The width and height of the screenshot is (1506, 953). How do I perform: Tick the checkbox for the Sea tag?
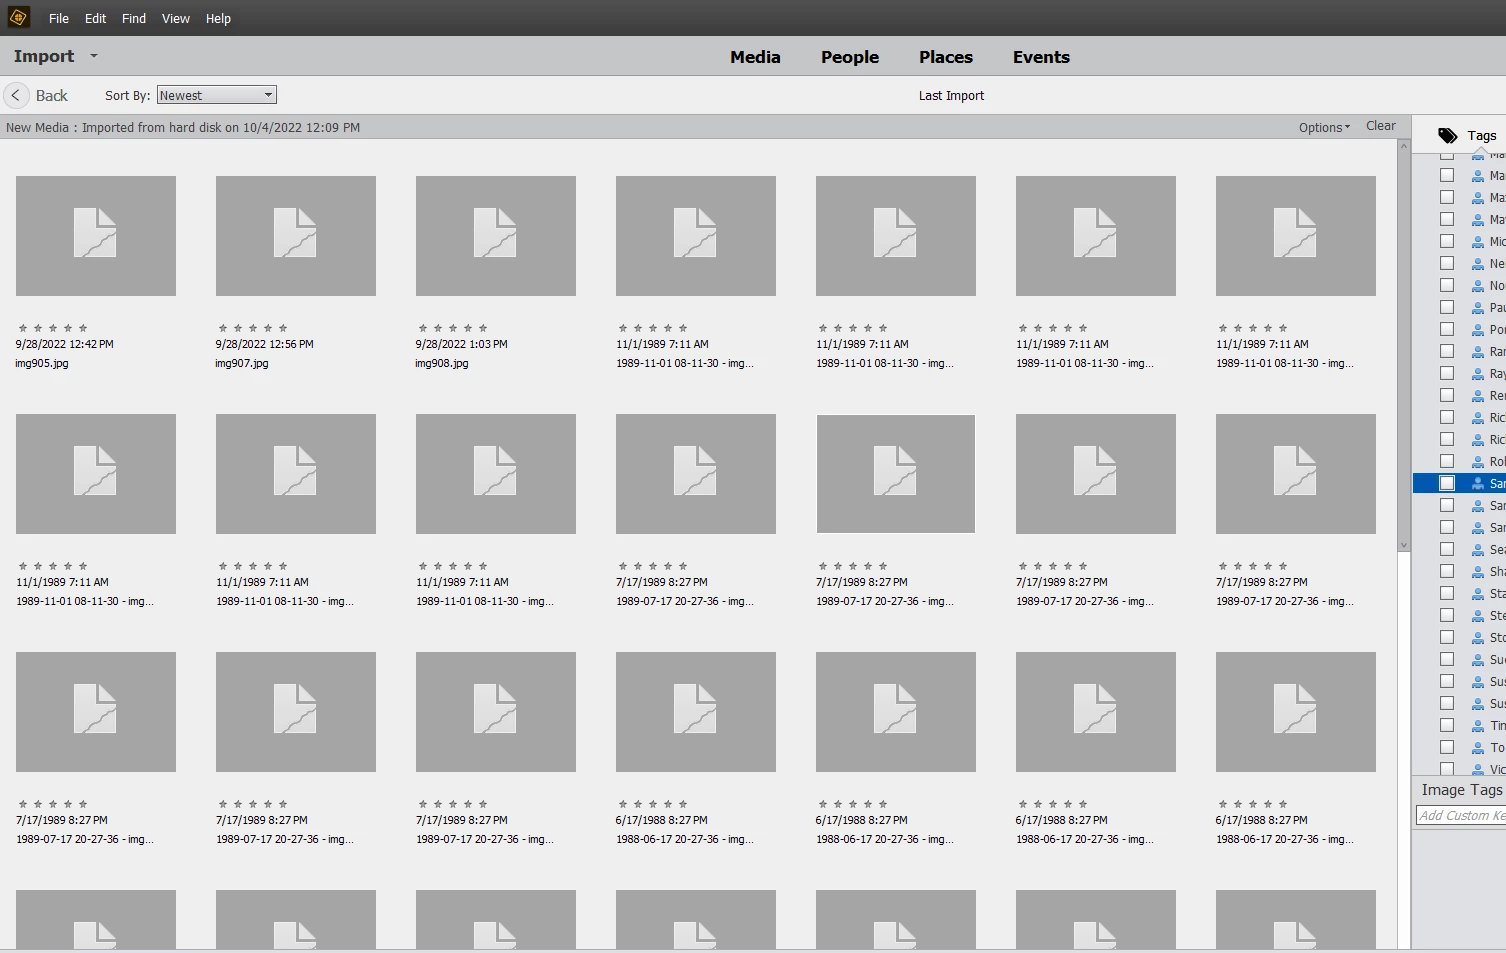pos(1447,549)
